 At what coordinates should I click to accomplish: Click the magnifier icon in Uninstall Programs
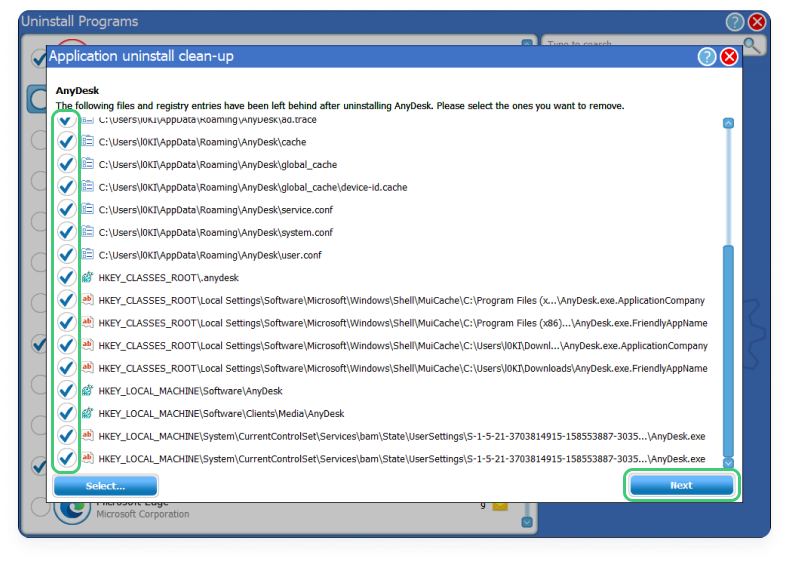[x=752, y=45]
